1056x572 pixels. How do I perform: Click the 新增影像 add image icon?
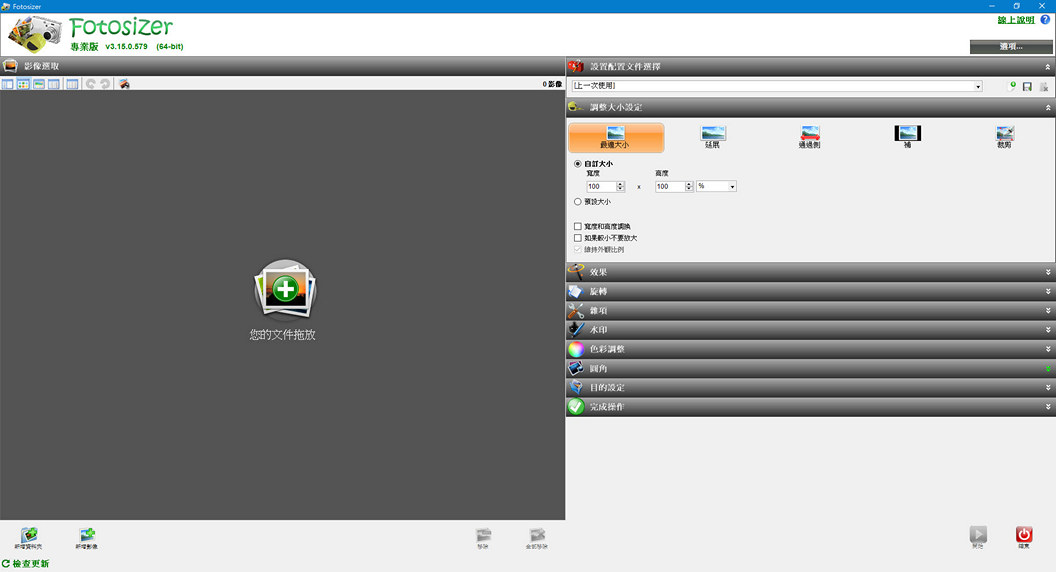point(87,536)
